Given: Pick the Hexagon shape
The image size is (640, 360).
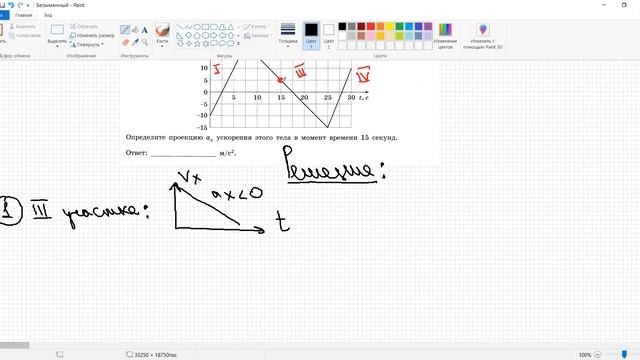Looking at the screenshot, I should pyautogui.click(x=205, y=36).
